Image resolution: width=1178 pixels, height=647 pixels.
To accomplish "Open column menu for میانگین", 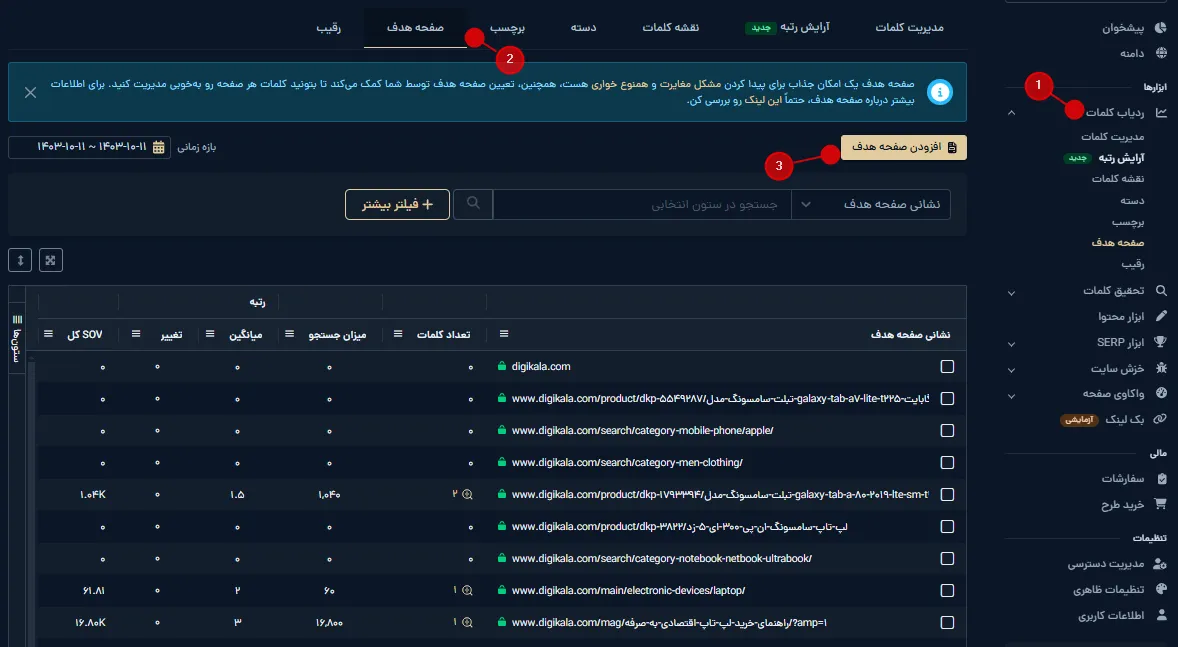I will [x=210, y=334].
